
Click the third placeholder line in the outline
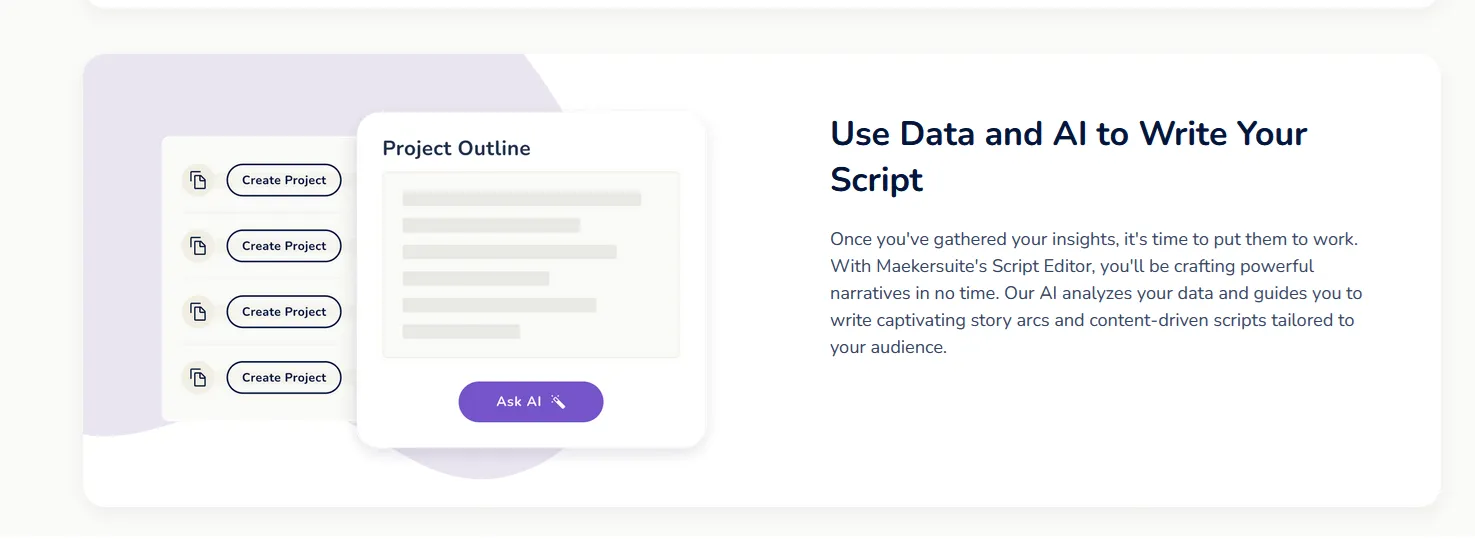click(x=509, y=252)
